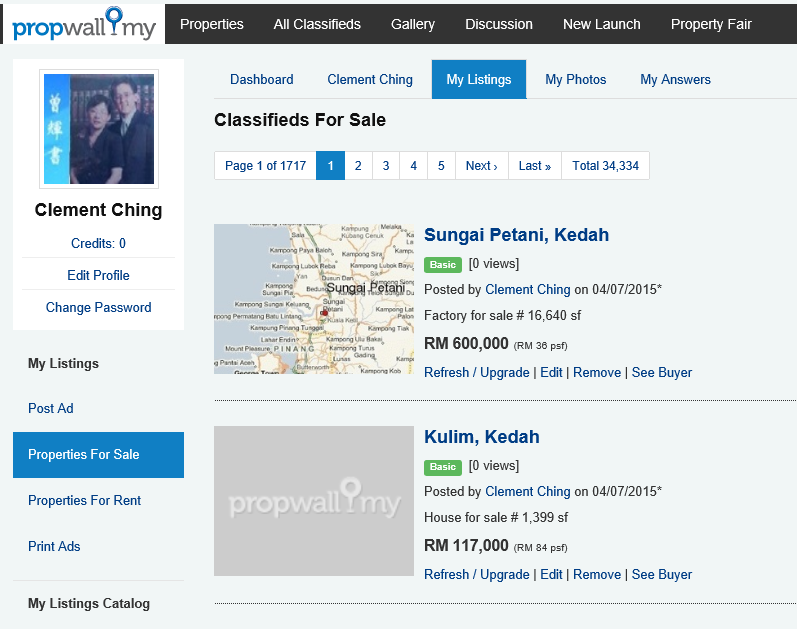Switch to the My Photos tab
The height and width of the screenshot is (631, 797).
[575, 79]
